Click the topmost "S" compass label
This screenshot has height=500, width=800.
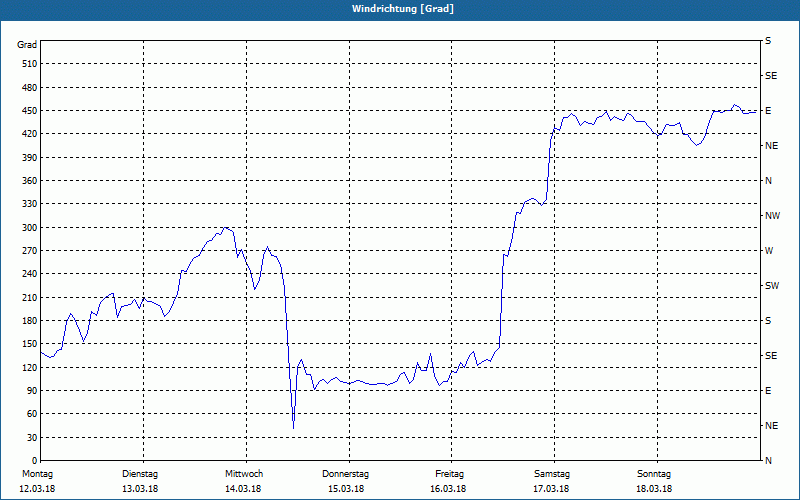(x=768, y=41)
